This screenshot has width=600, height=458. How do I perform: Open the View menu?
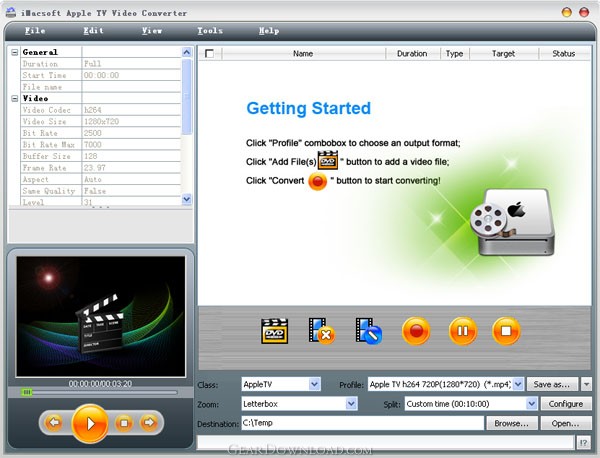pyautogui.click(x=152, y=31)
